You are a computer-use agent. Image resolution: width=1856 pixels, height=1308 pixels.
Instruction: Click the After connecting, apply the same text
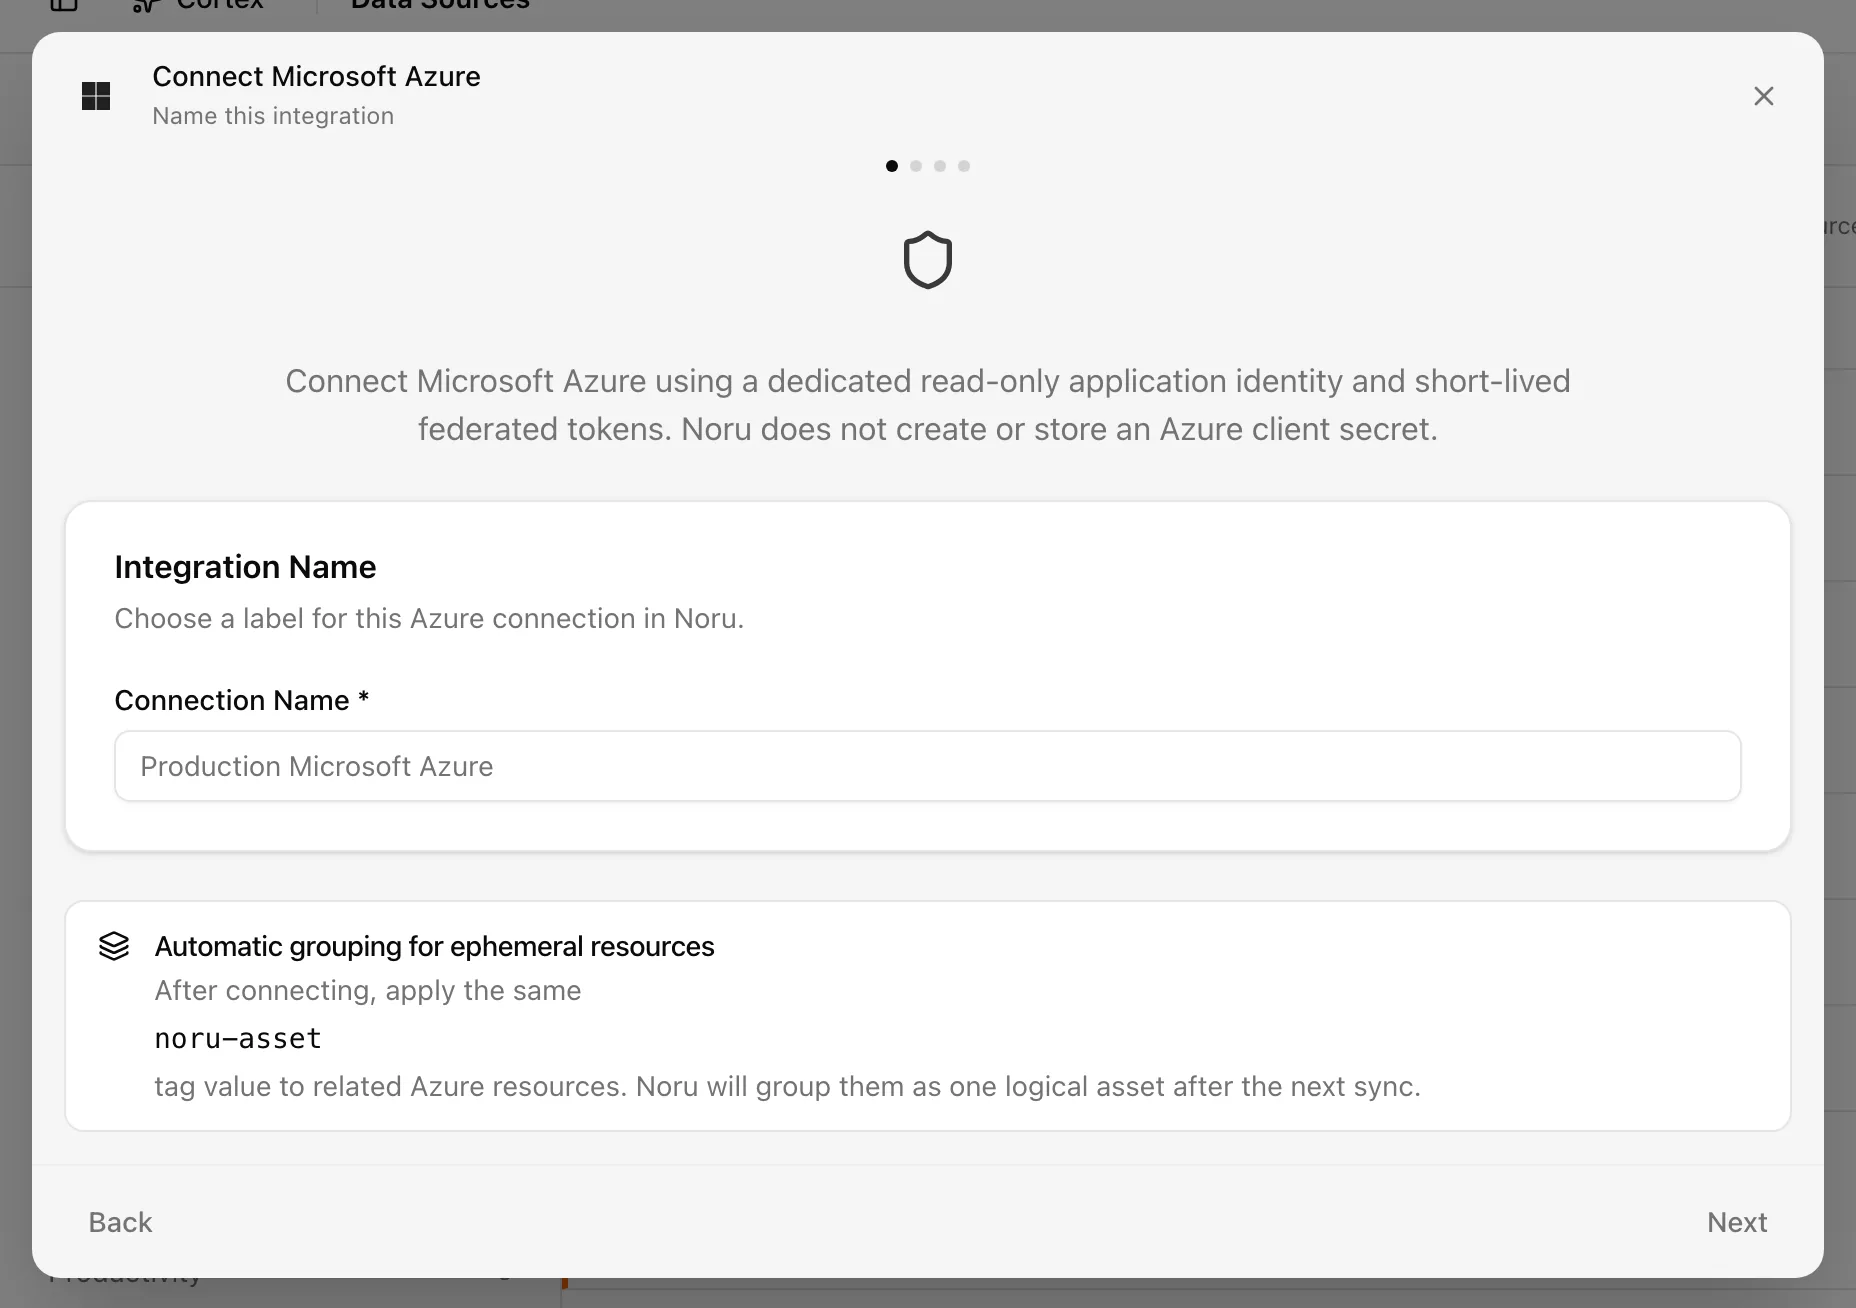pyautogui.click(x=367, y=990)
